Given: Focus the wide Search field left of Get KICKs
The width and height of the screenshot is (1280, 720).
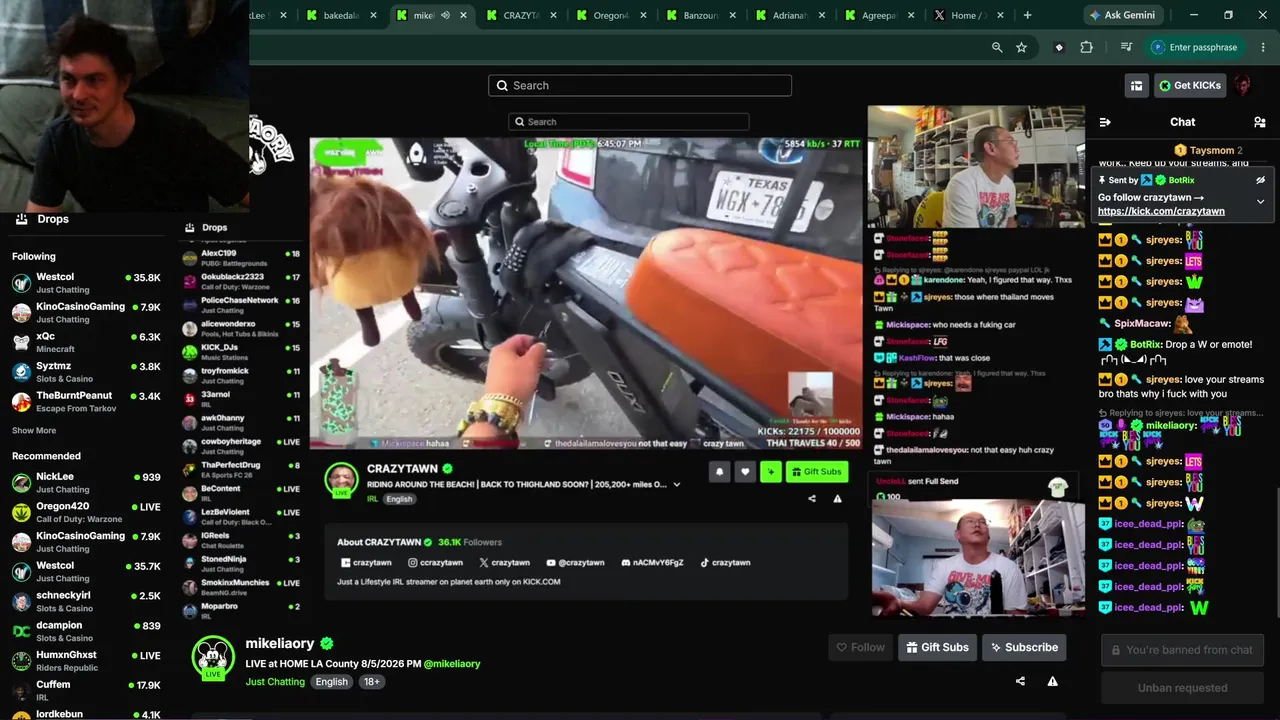Looking at the screenshot, I should tap(640, 86).
